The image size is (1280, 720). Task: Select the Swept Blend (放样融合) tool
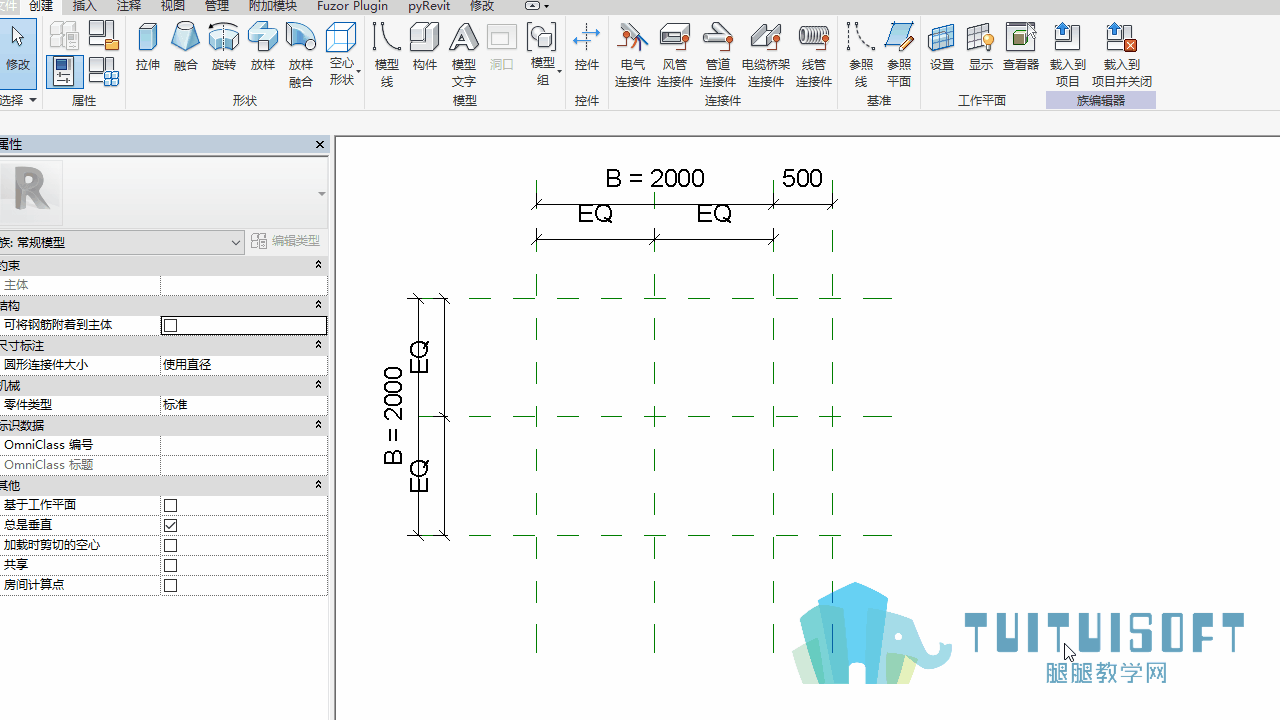tap(300, 55)
